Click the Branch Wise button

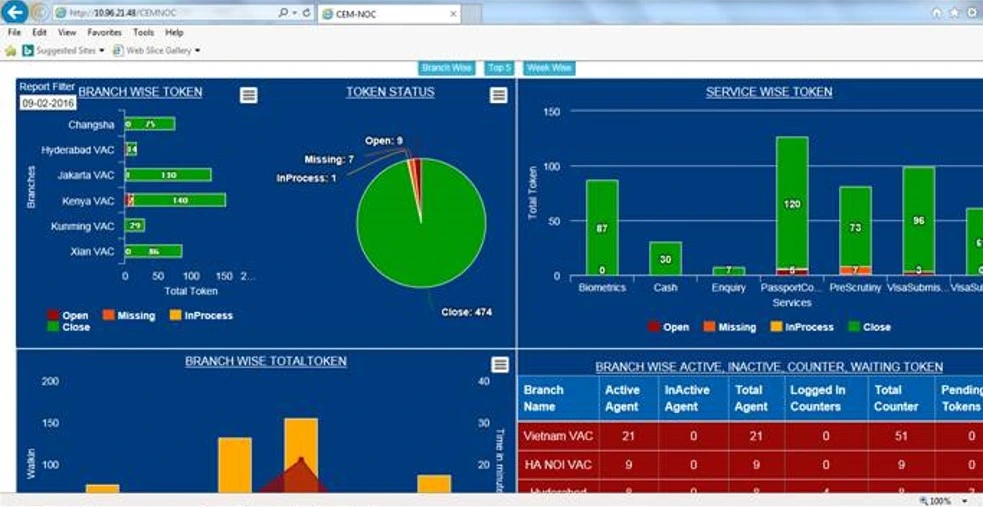[x=446, y=68]
